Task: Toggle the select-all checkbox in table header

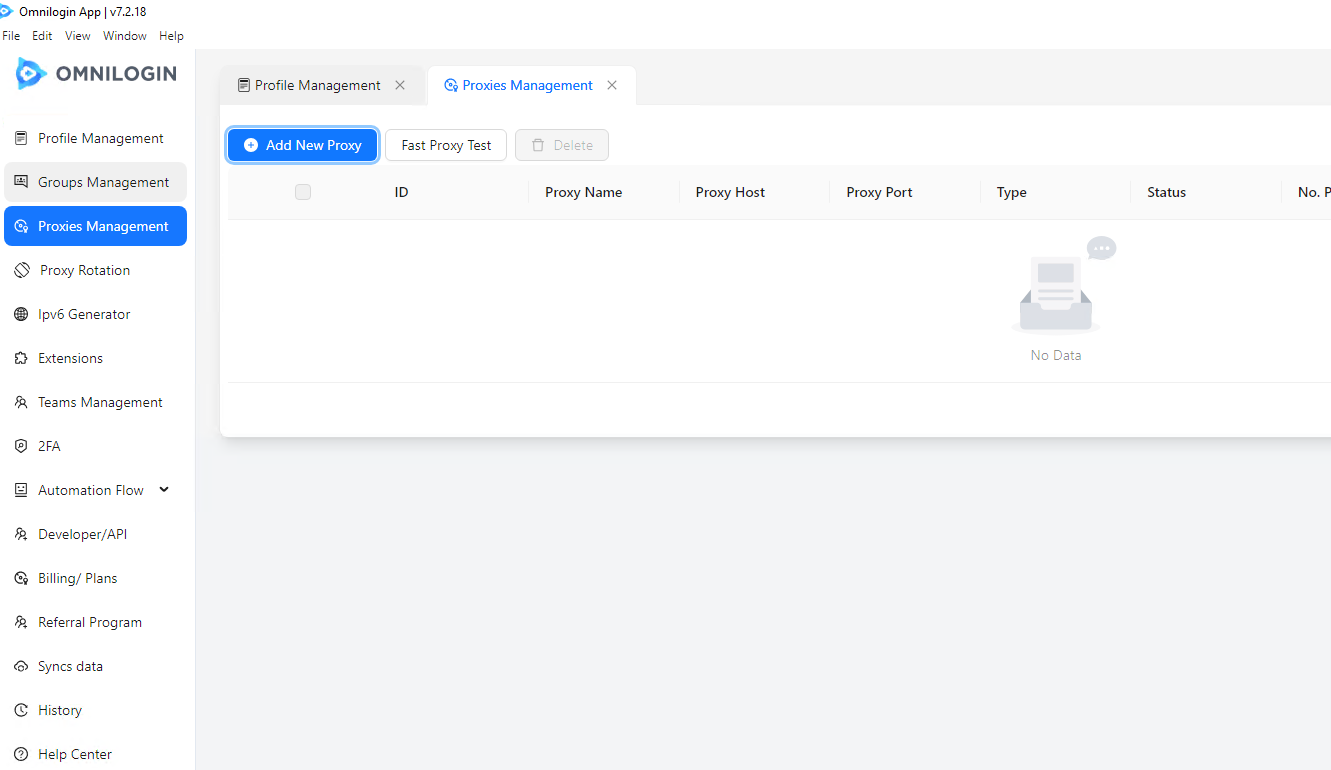Action: [303, 192]
